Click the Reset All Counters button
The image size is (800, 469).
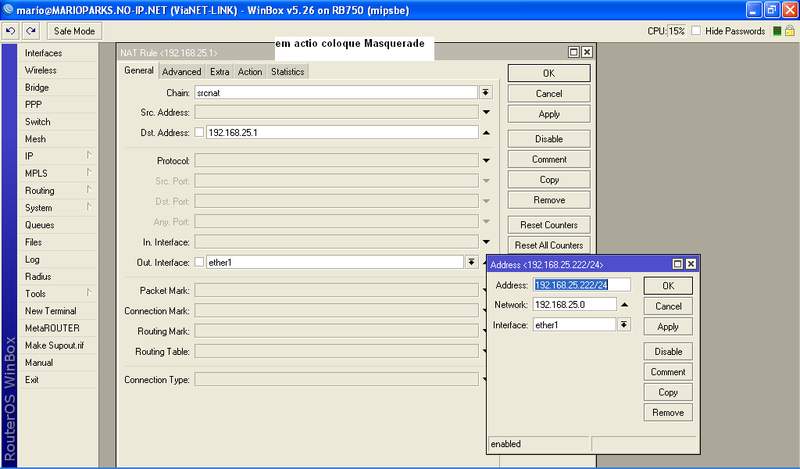click(549, 245)
